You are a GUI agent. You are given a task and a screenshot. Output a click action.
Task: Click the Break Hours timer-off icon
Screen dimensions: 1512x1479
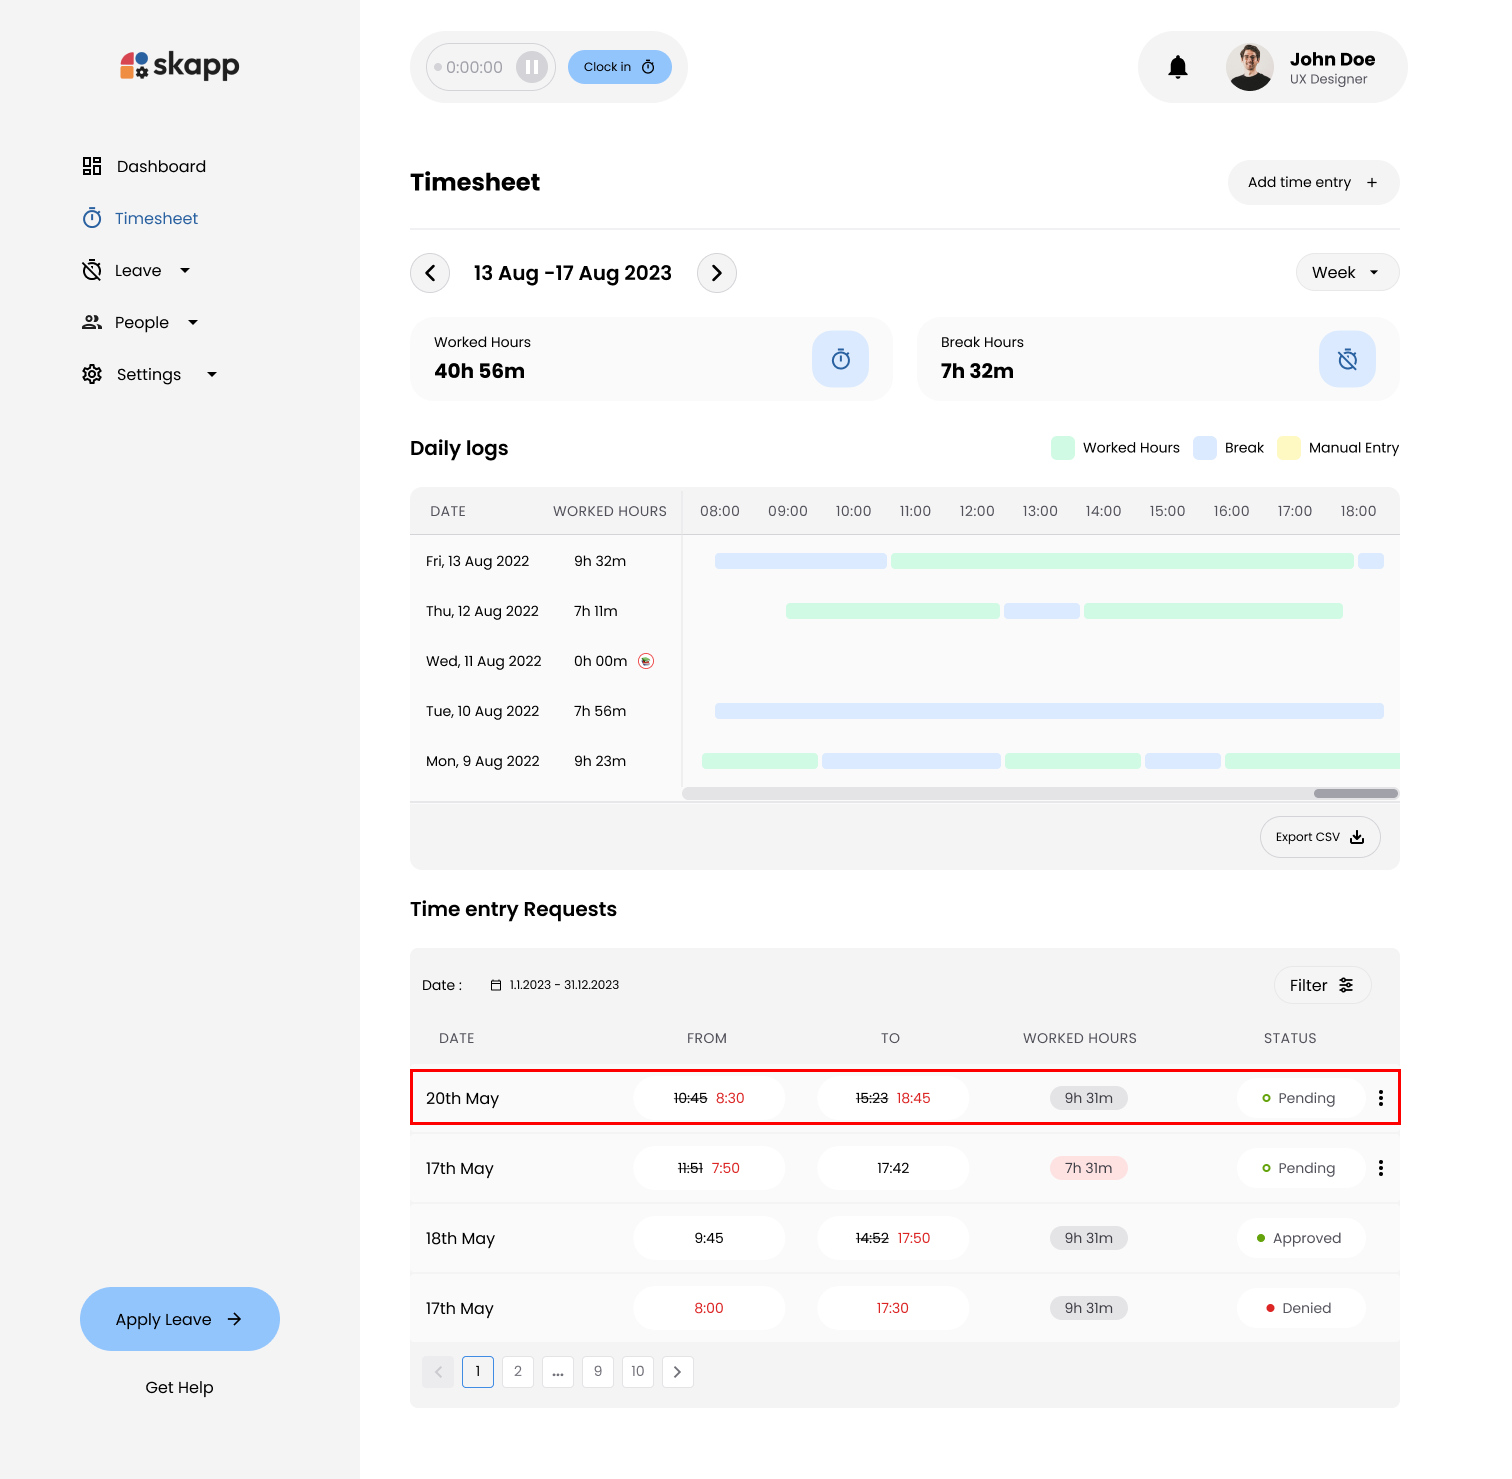coord(1347,359)
